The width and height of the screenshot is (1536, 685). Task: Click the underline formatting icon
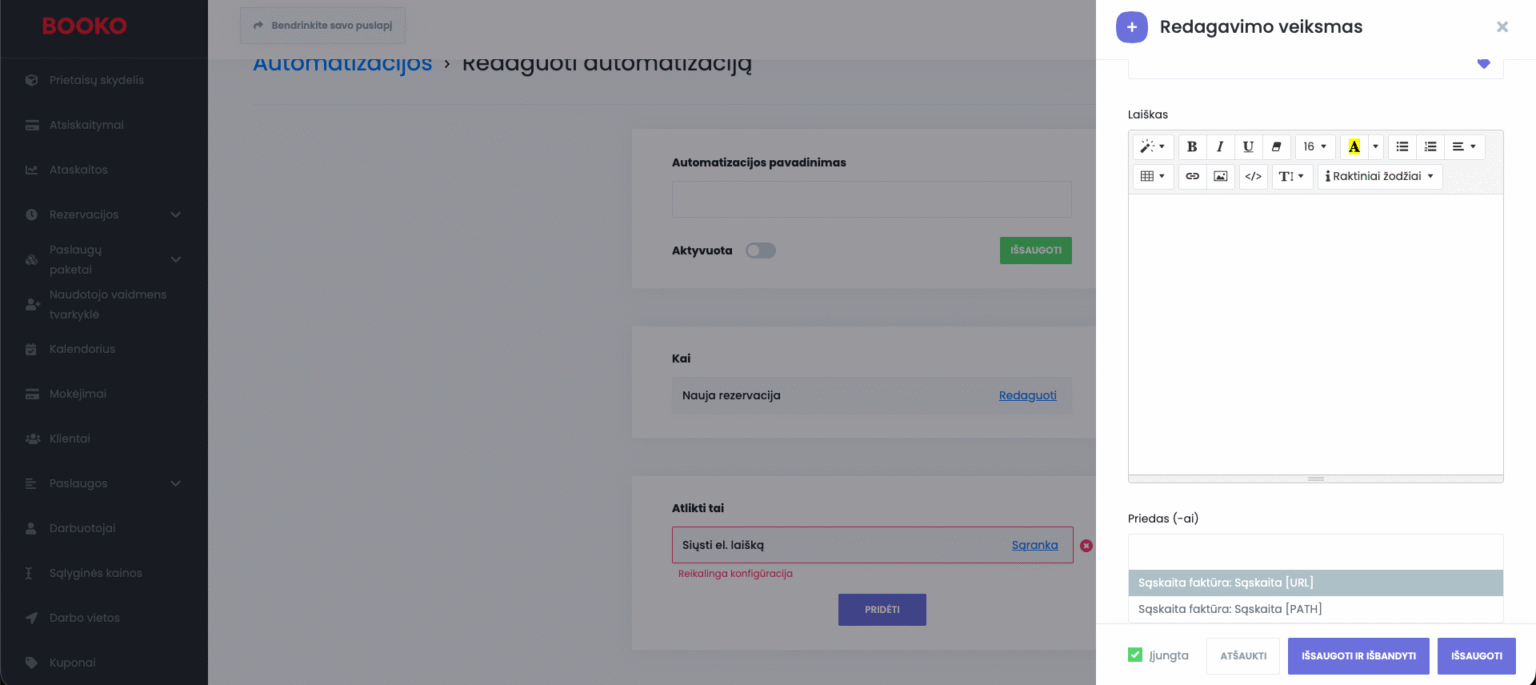pyautogui.click(x=1248, y=147)
